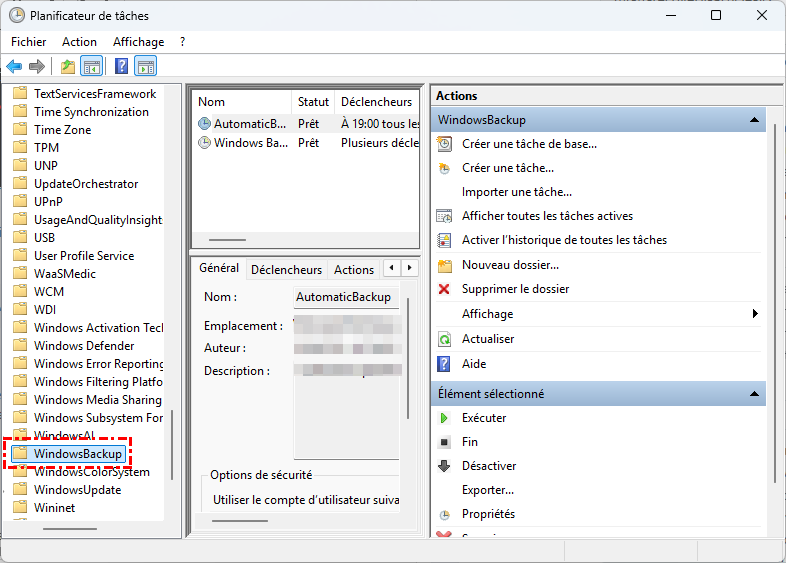Viewport: 786px width, 563px height.
Task: Click the AutomaticB... task clock icon
Action: click(205, 123)
